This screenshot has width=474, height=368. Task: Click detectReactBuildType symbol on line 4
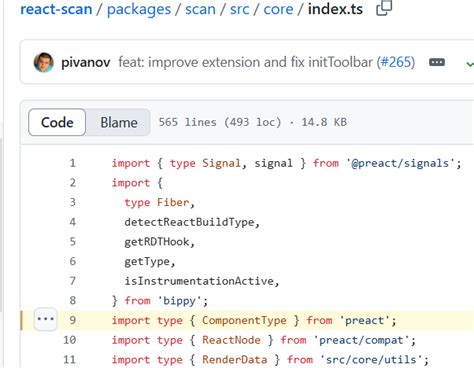189,222
